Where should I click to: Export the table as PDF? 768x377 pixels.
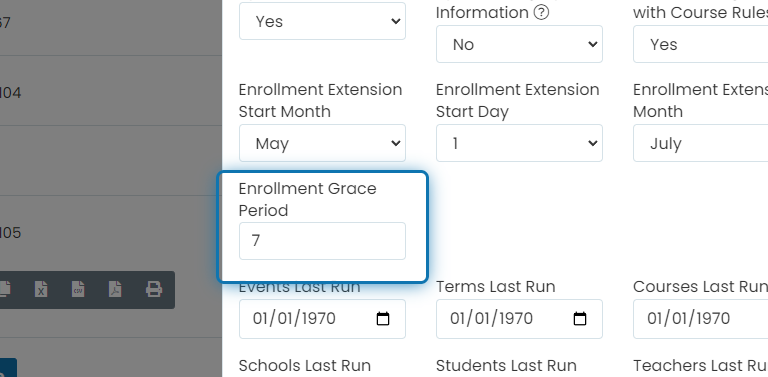pos(115,289)
